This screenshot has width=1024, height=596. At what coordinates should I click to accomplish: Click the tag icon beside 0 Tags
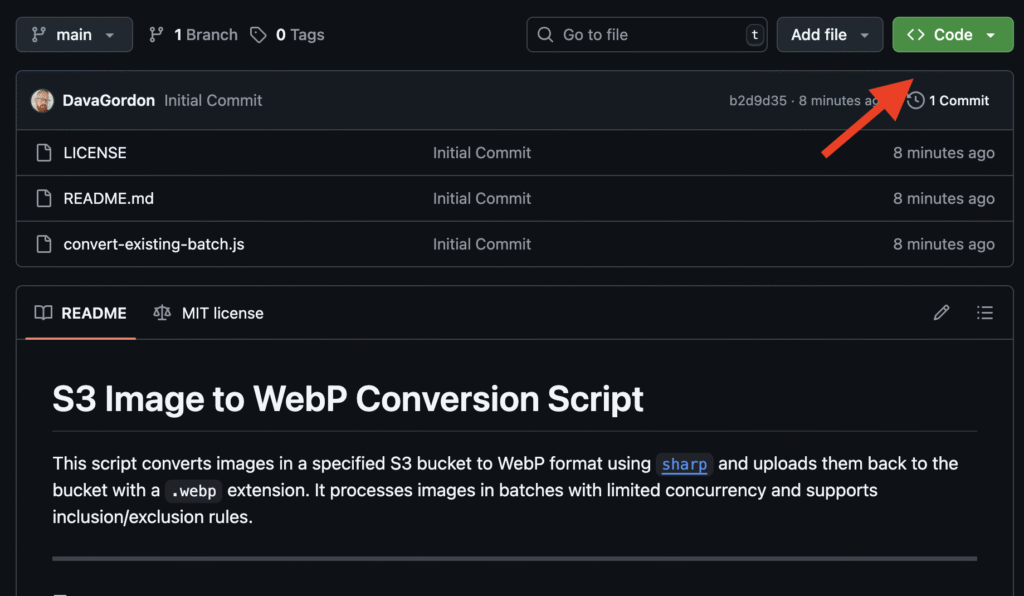point(258,35)
